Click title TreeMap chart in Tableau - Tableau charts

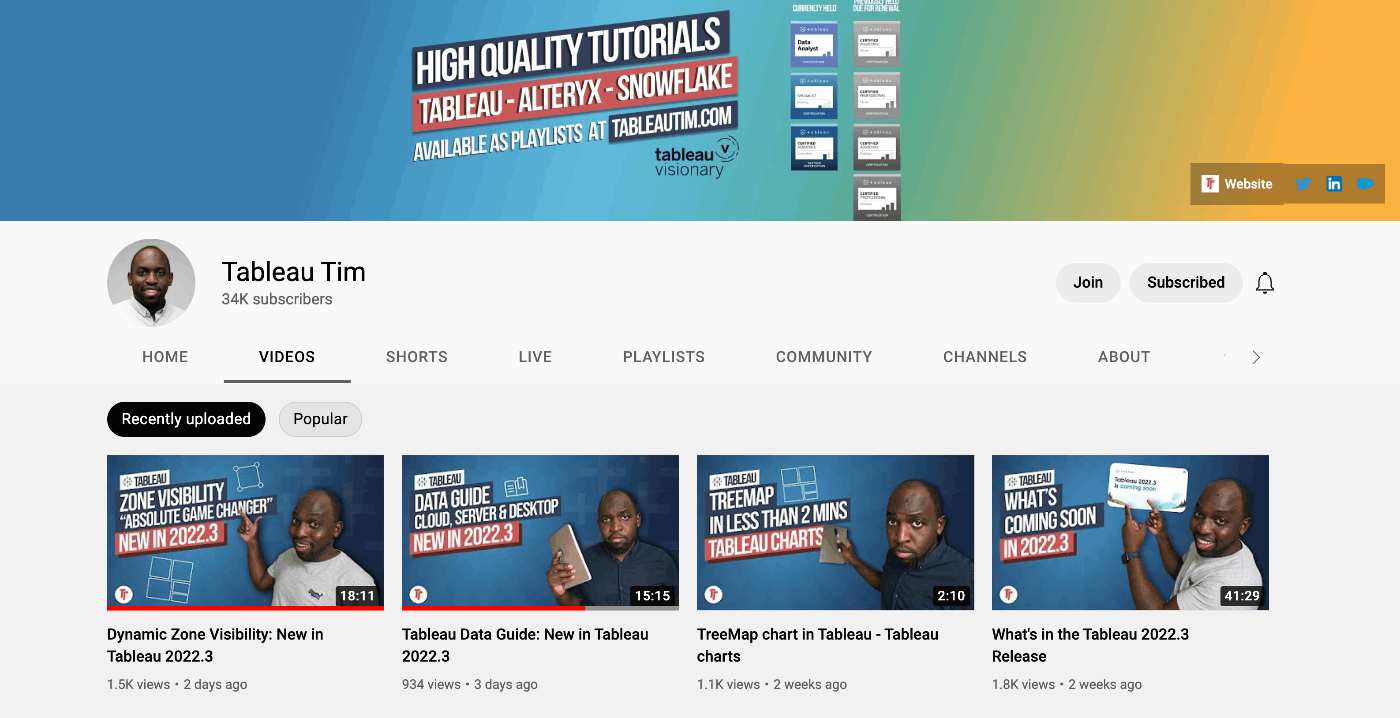818,645
